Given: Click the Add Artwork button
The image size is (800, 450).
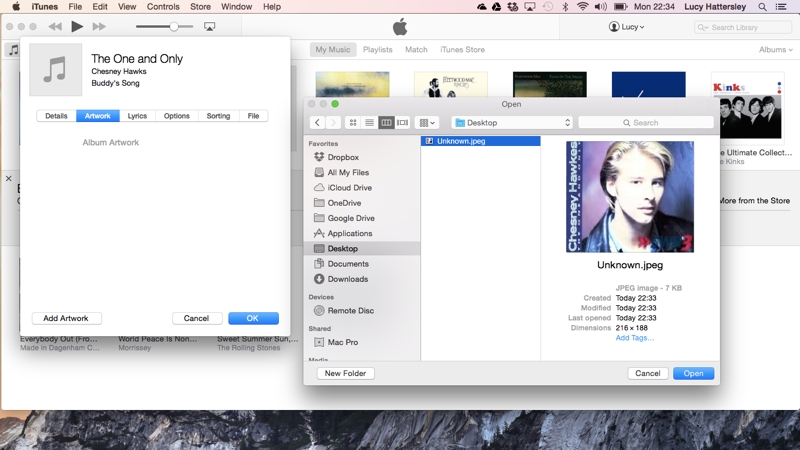Looking at the screenshot, I should pyautogui.click(x=66, y=318).
